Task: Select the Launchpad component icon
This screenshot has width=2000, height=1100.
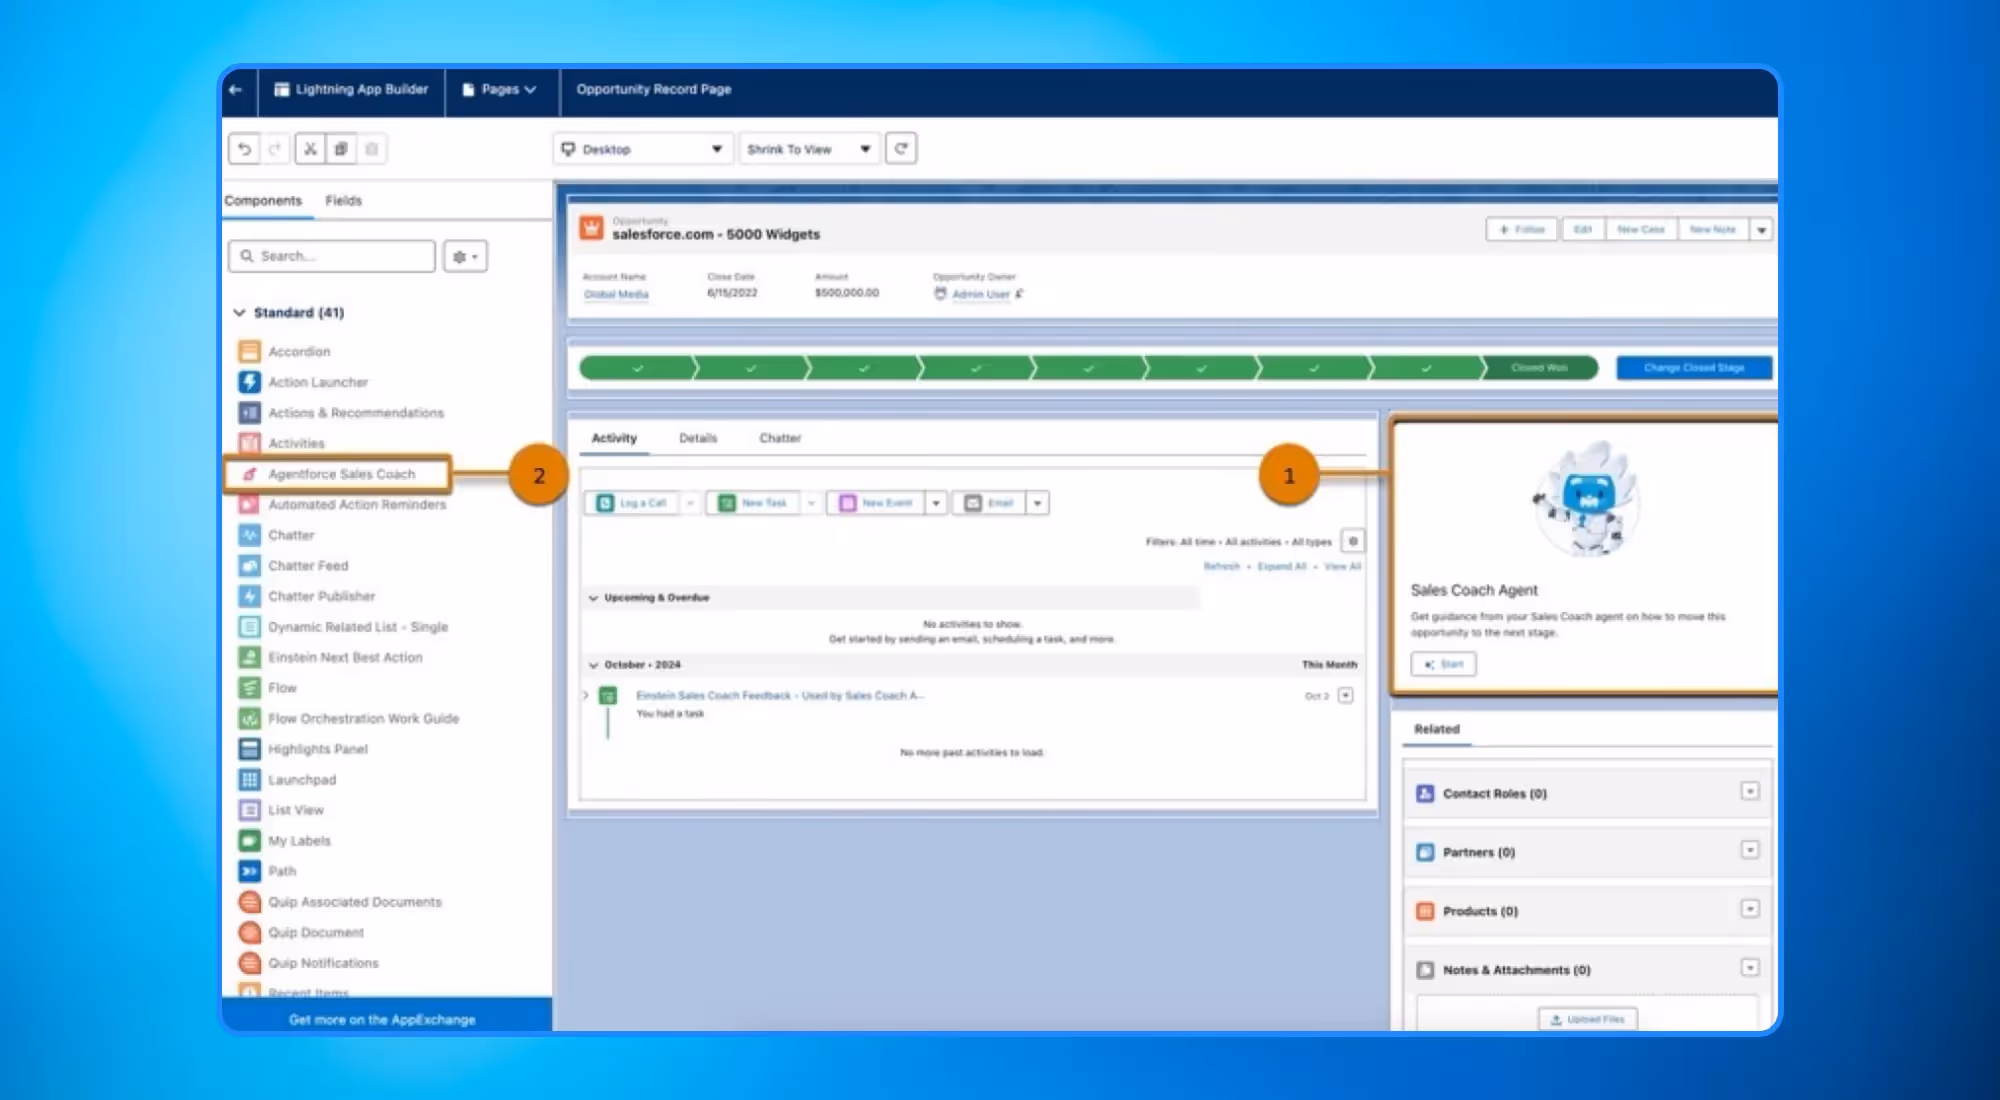Action: [249, 779]
